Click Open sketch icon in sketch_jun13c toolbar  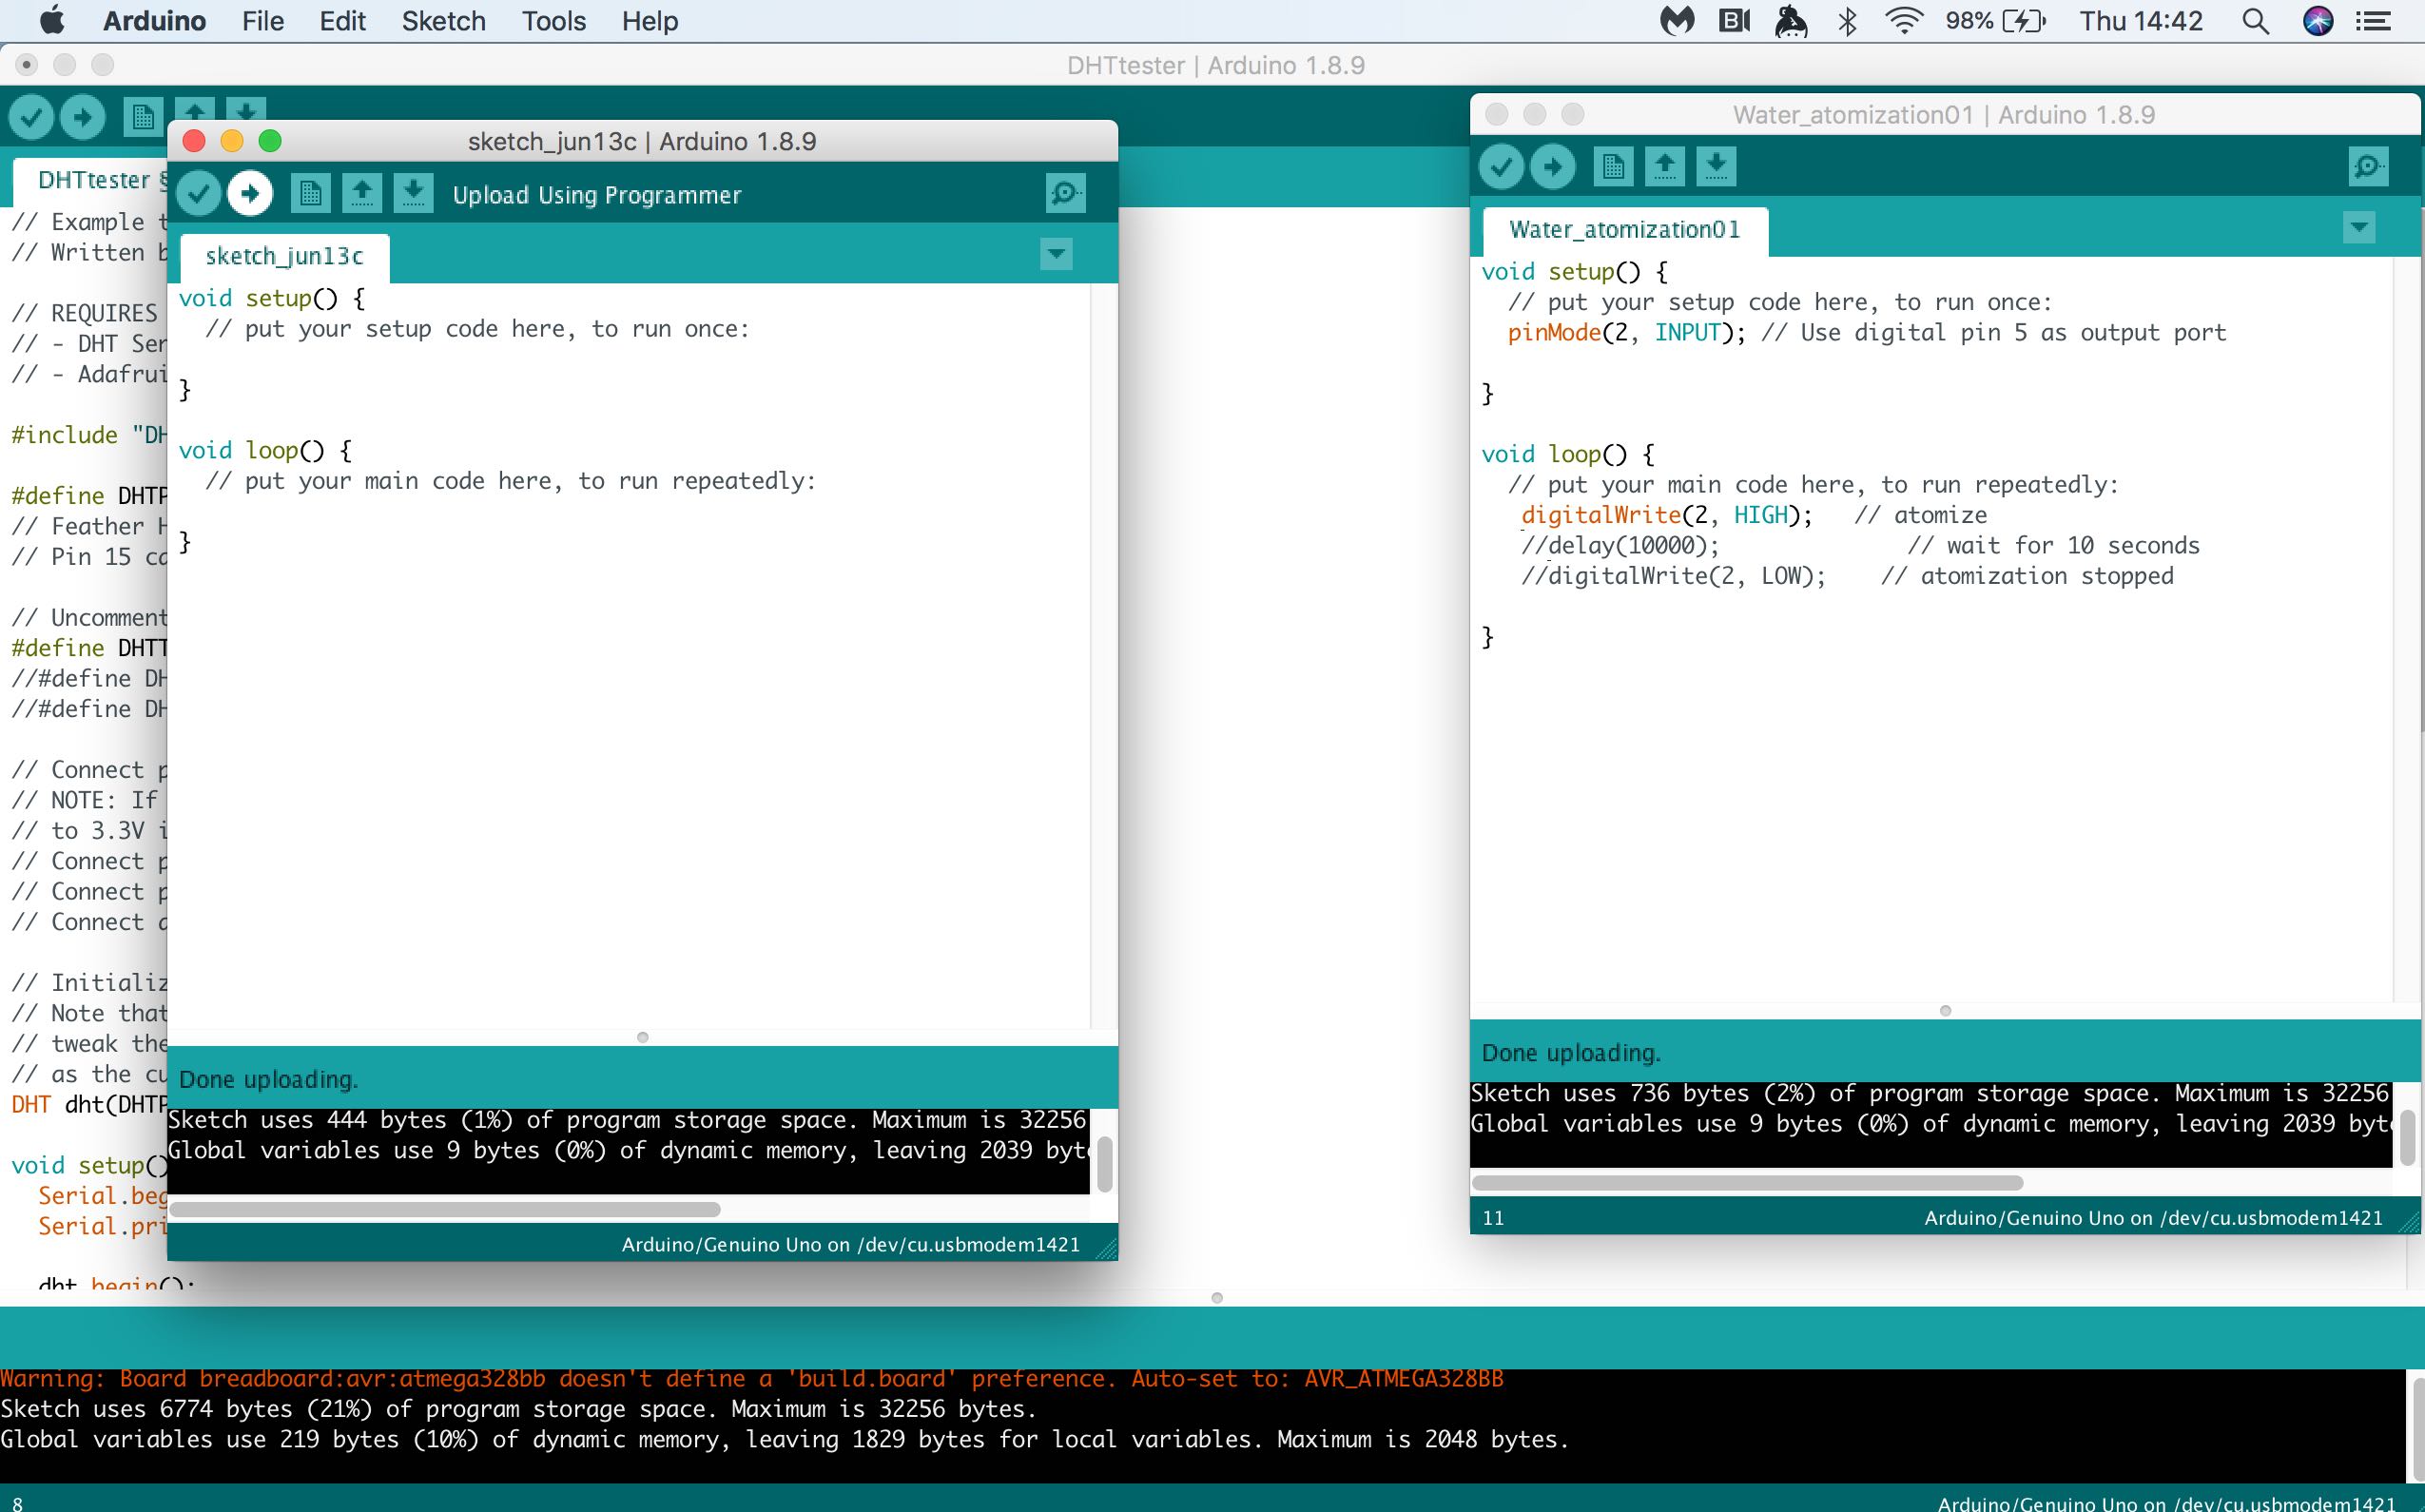pyautogui.click(x=362, y=193)
